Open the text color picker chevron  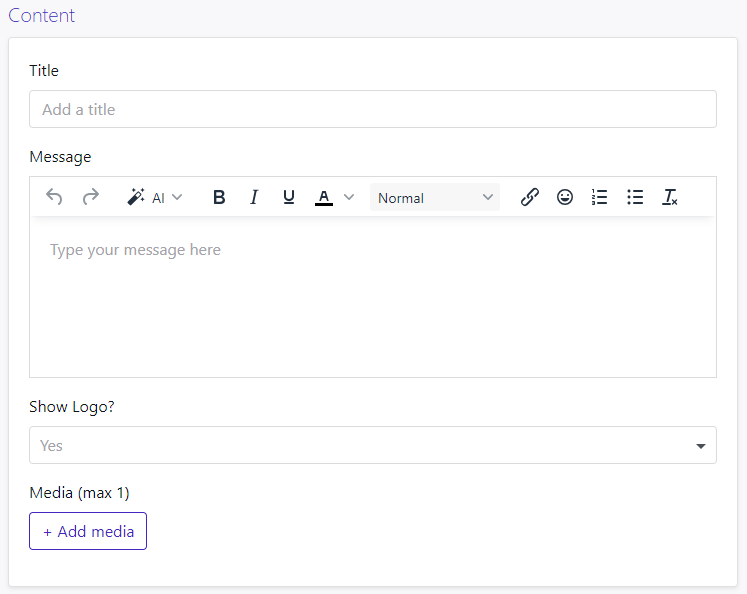[x=349, y=197]
